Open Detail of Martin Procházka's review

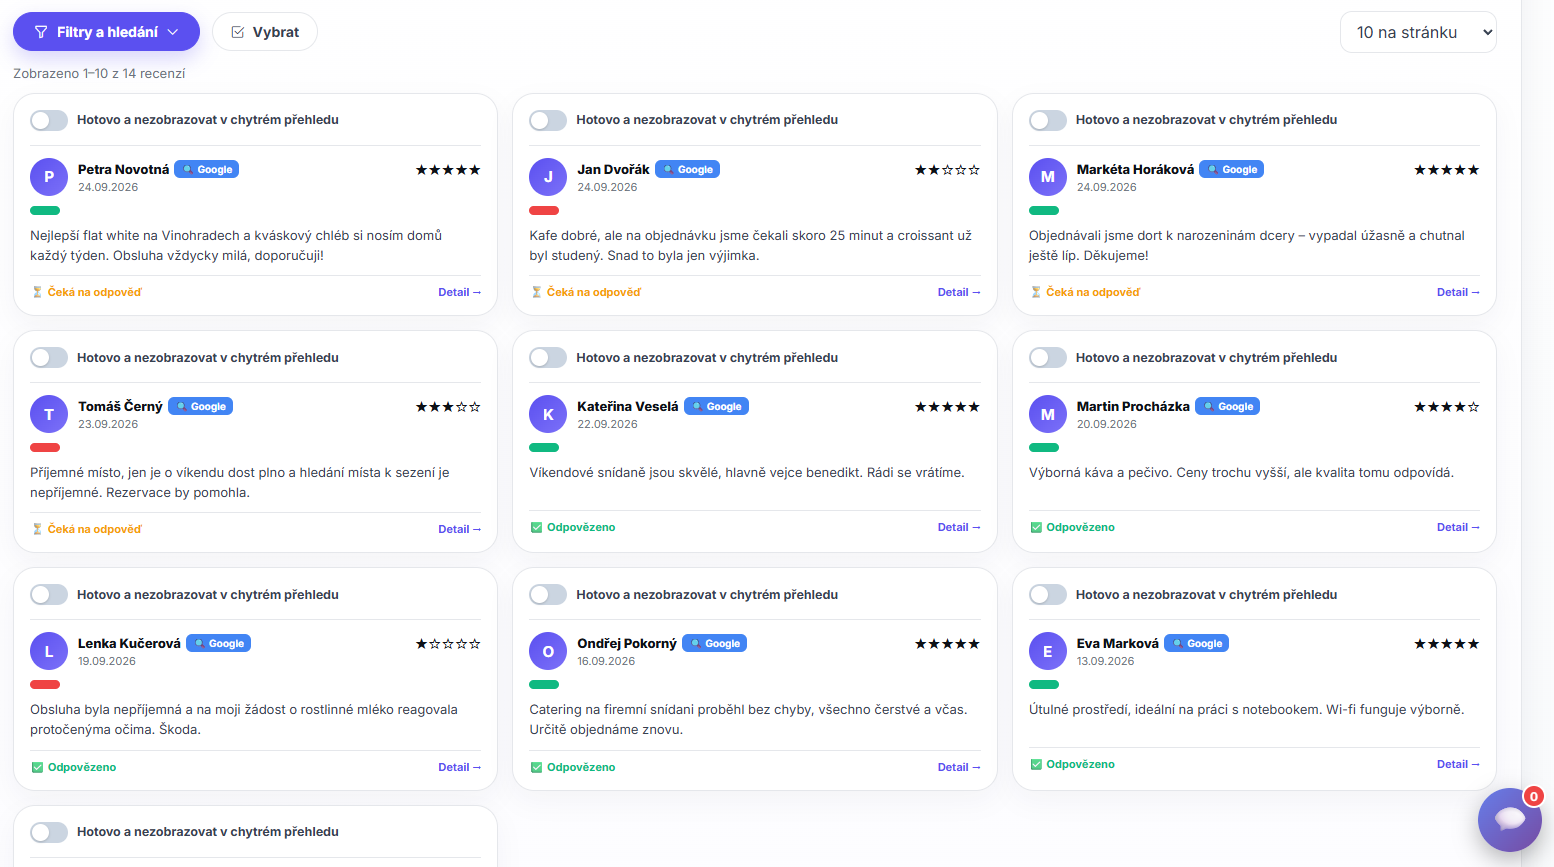(x=1458, y=528)
